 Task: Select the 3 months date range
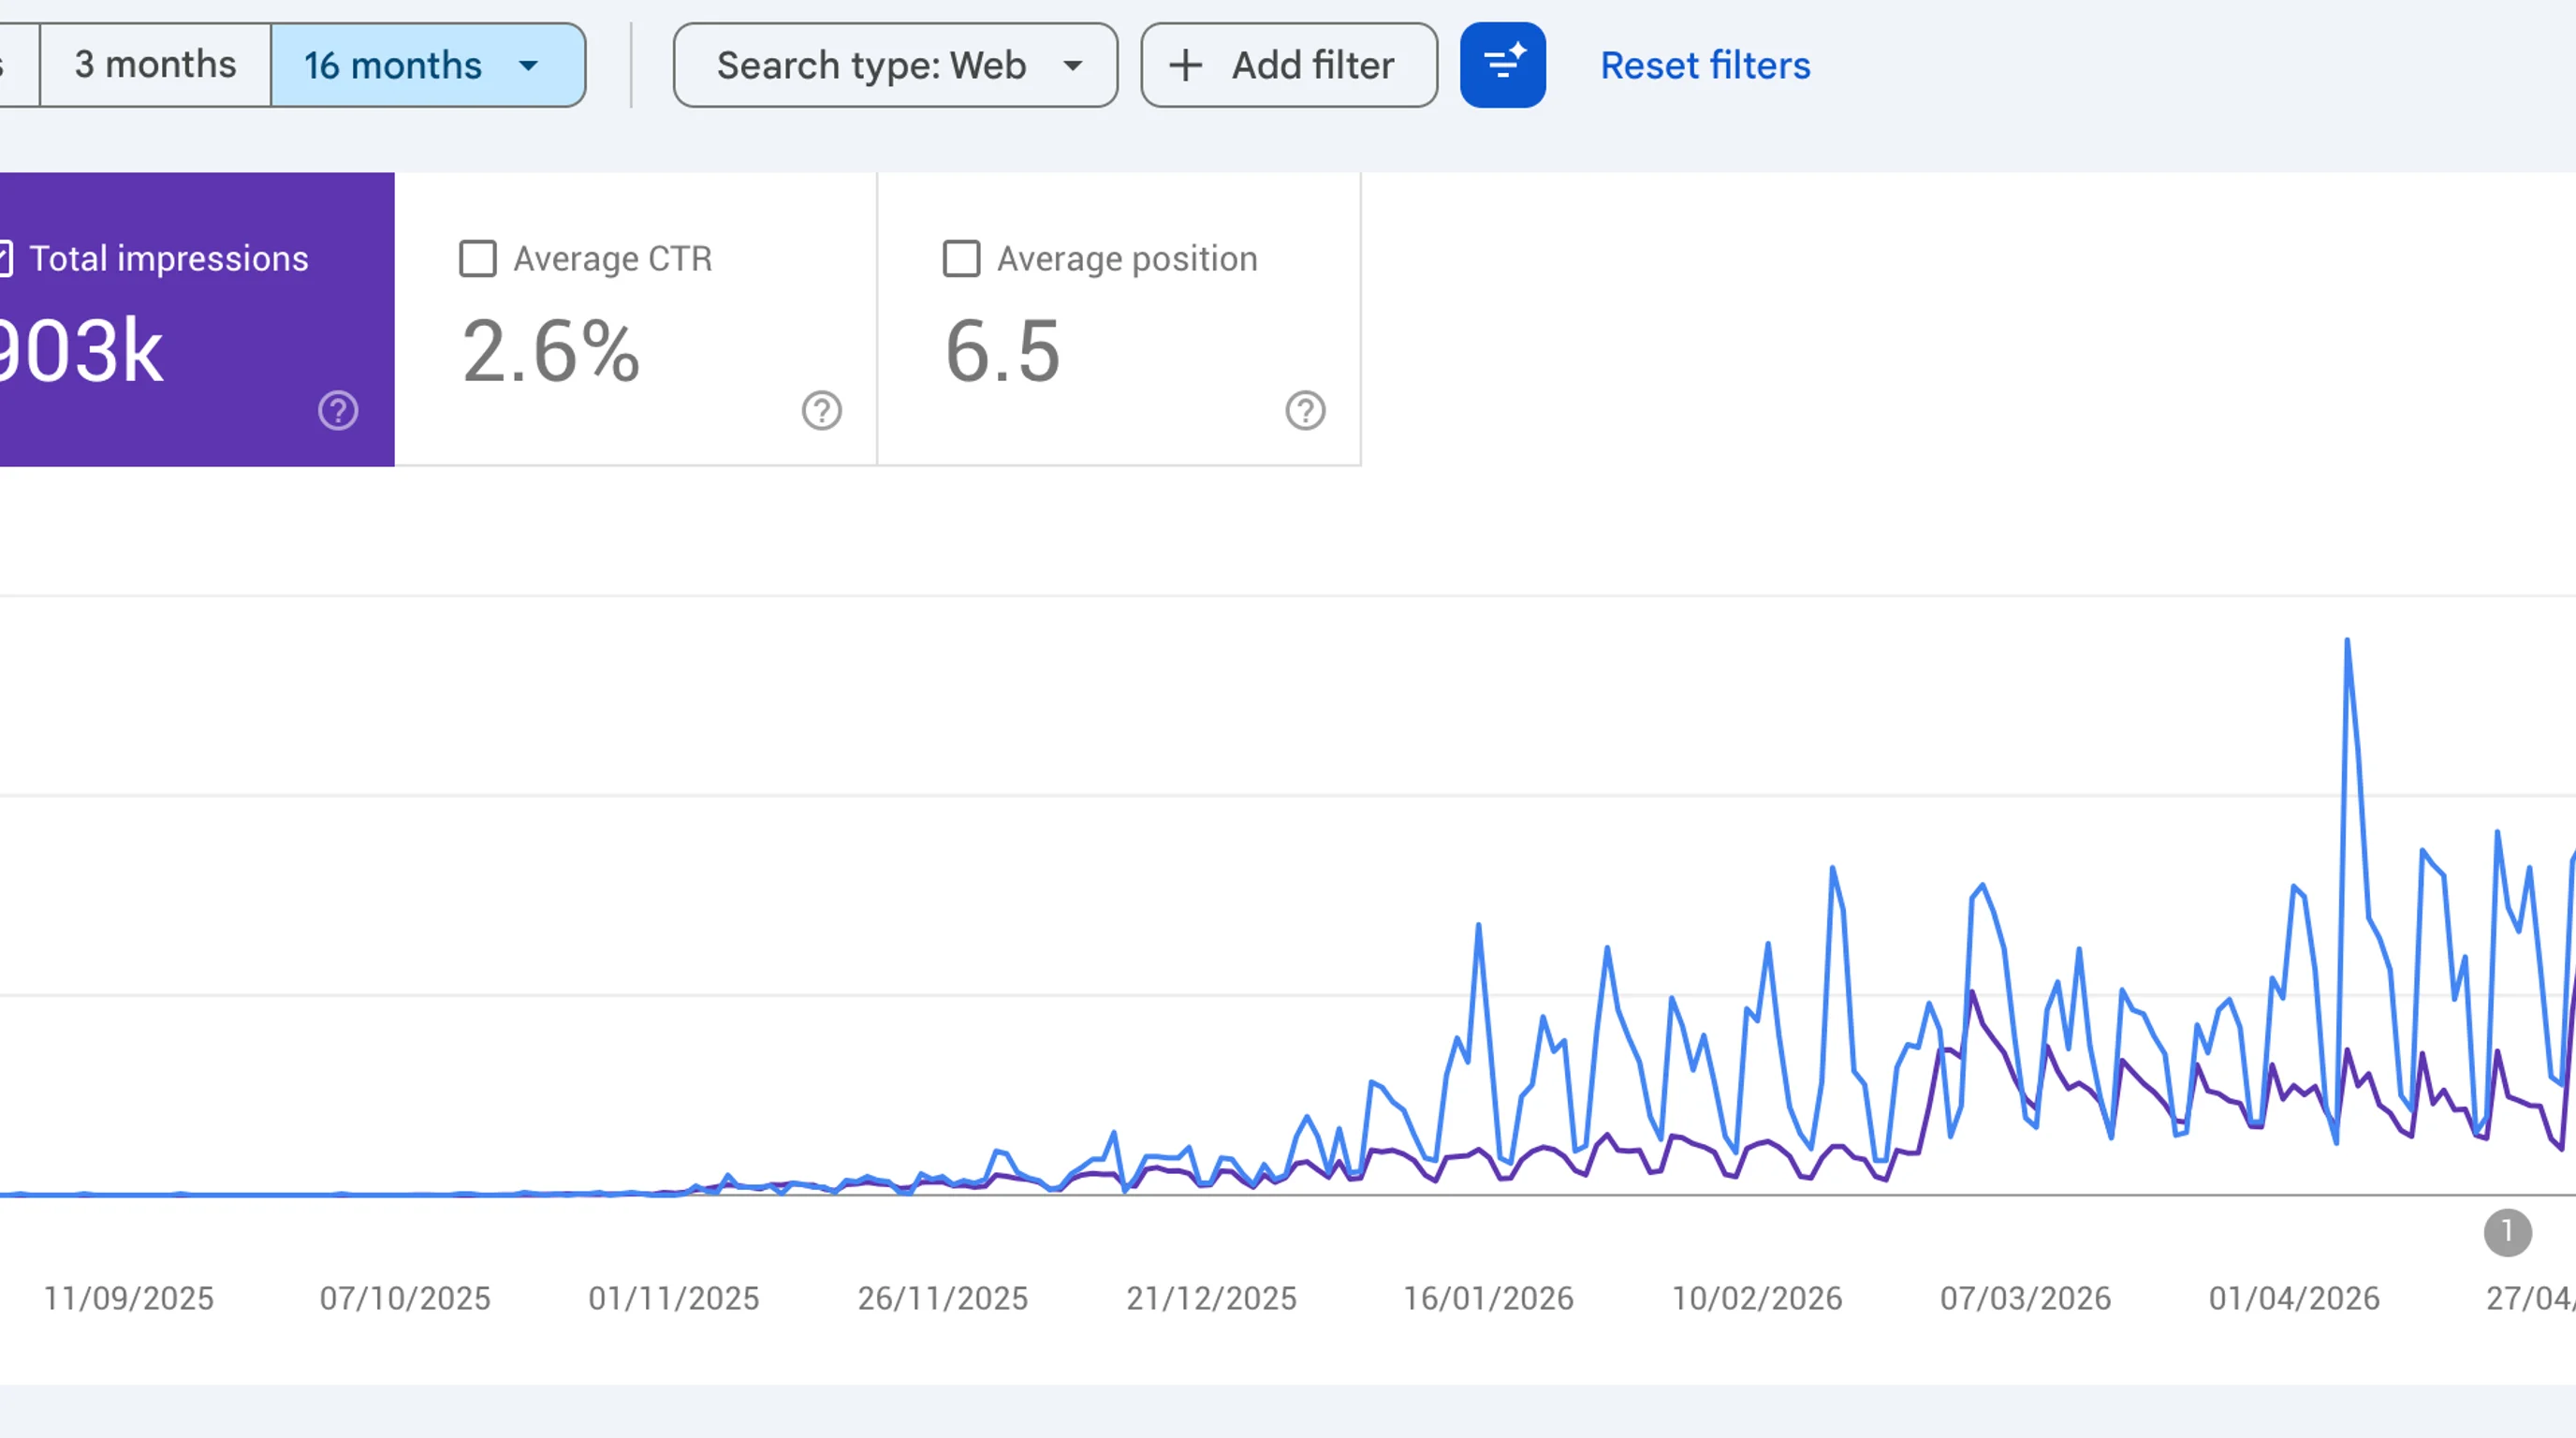pyautogui.click(x=155, y=65)
